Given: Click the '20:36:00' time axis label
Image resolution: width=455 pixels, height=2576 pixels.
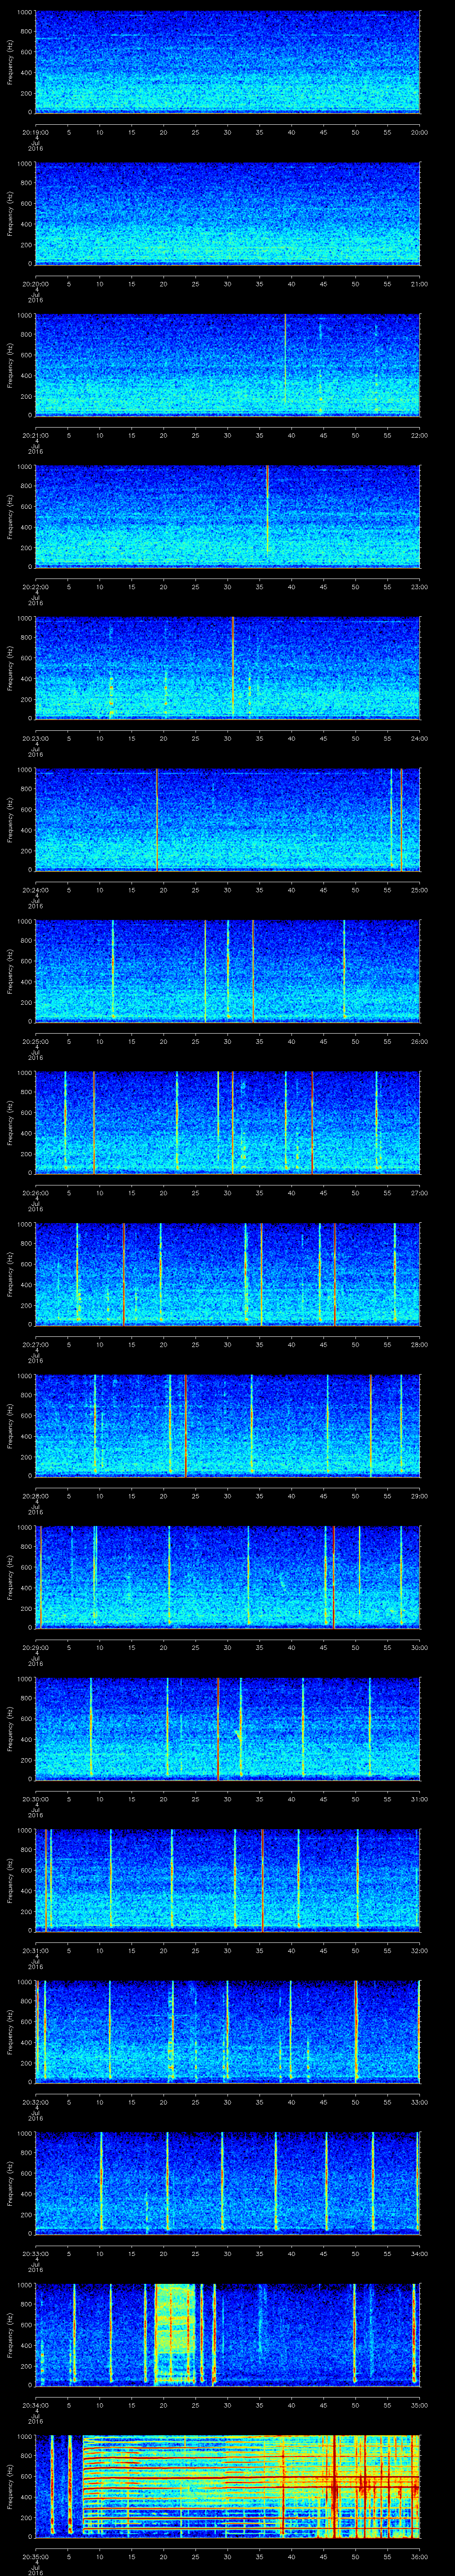Looking at the screenshot, I should [420, 2556].
